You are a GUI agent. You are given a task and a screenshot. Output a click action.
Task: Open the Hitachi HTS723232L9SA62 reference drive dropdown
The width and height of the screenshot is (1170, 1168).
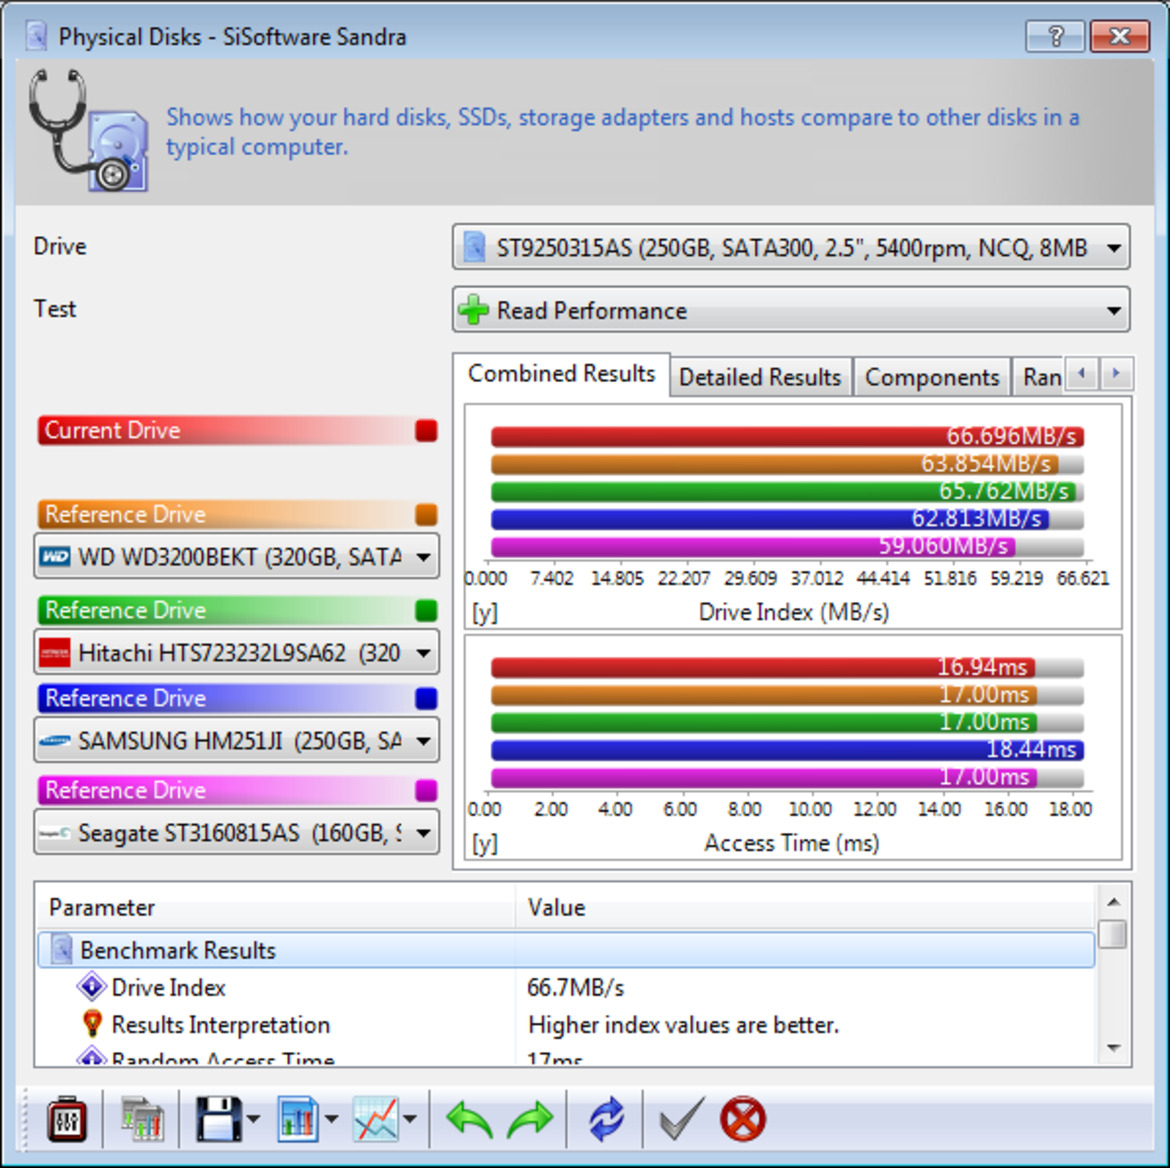tap(237, 652)
